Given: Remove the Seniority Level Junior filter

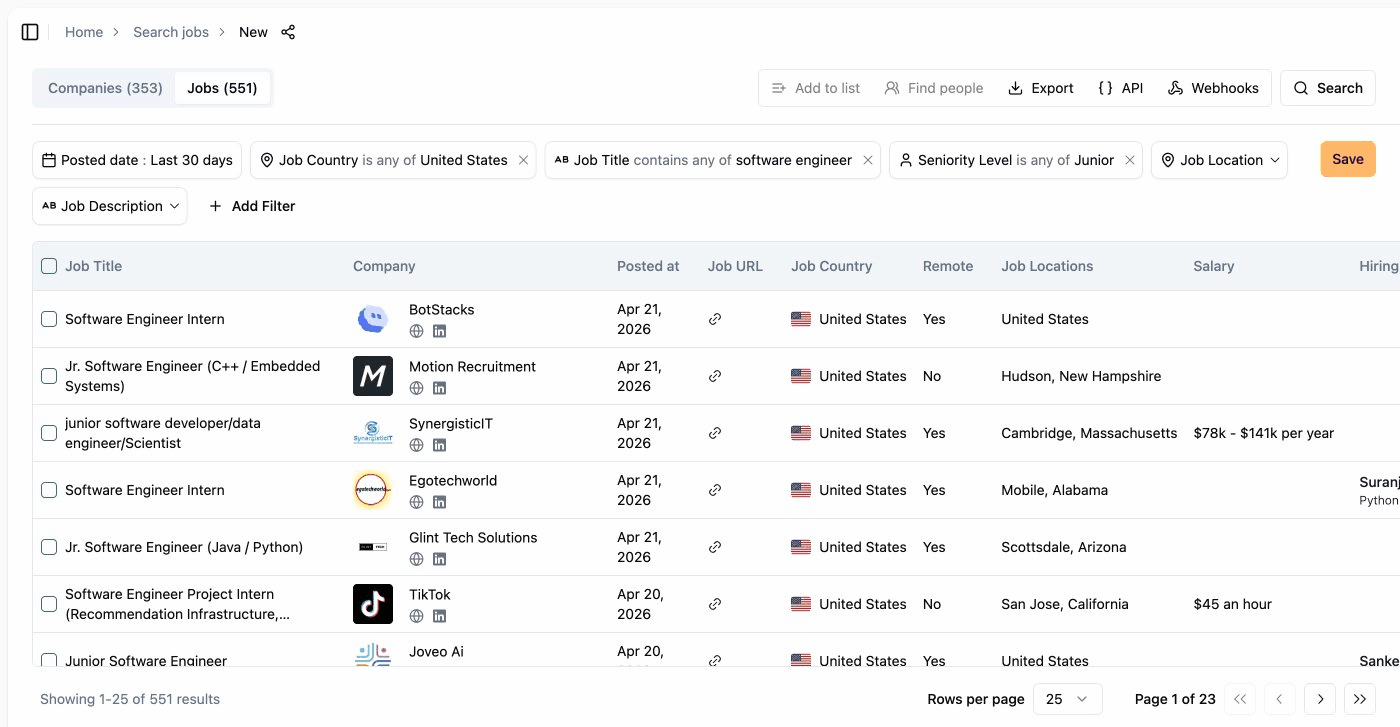Looking at the screenshot, I should click(1129, 160).
